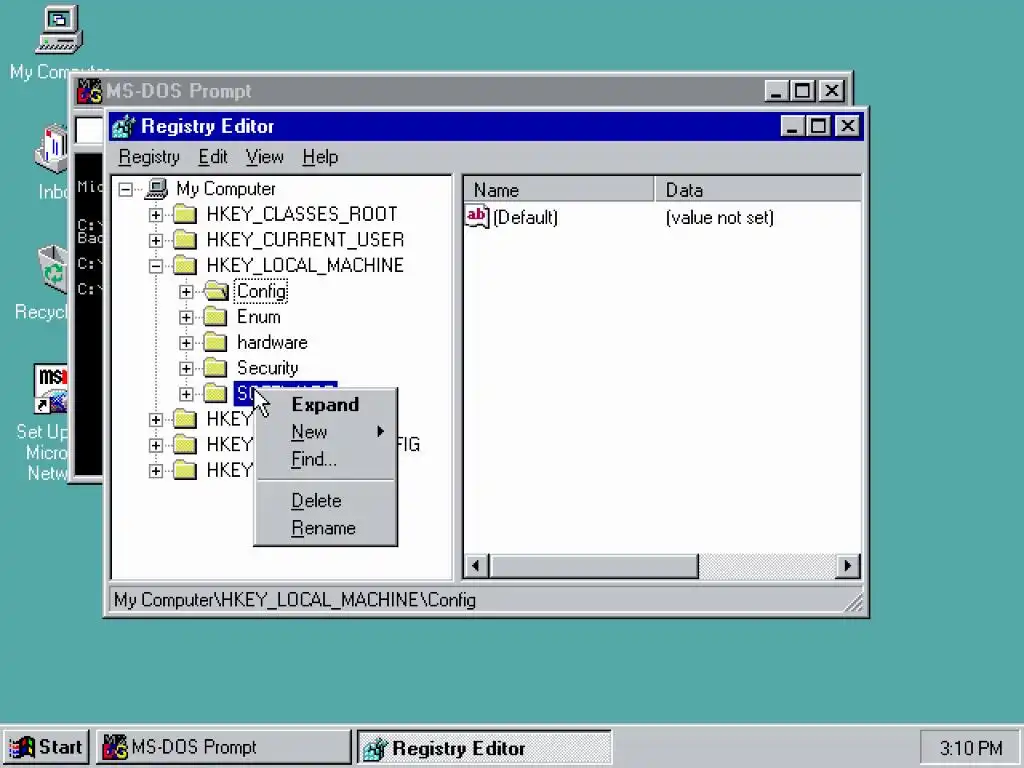Choose Delete in the context menu
Image resolution: width=1024 pixels, height=768 pixels.
pyautogui.click(x=325, y=500)
